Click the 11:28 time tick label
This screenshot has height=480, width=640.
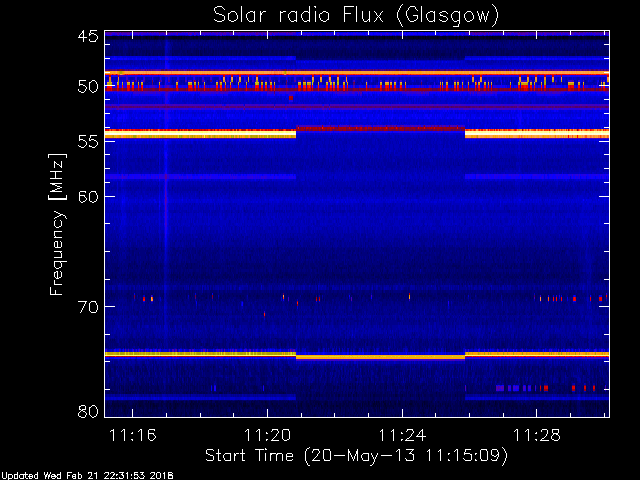[x=537, y=435]
